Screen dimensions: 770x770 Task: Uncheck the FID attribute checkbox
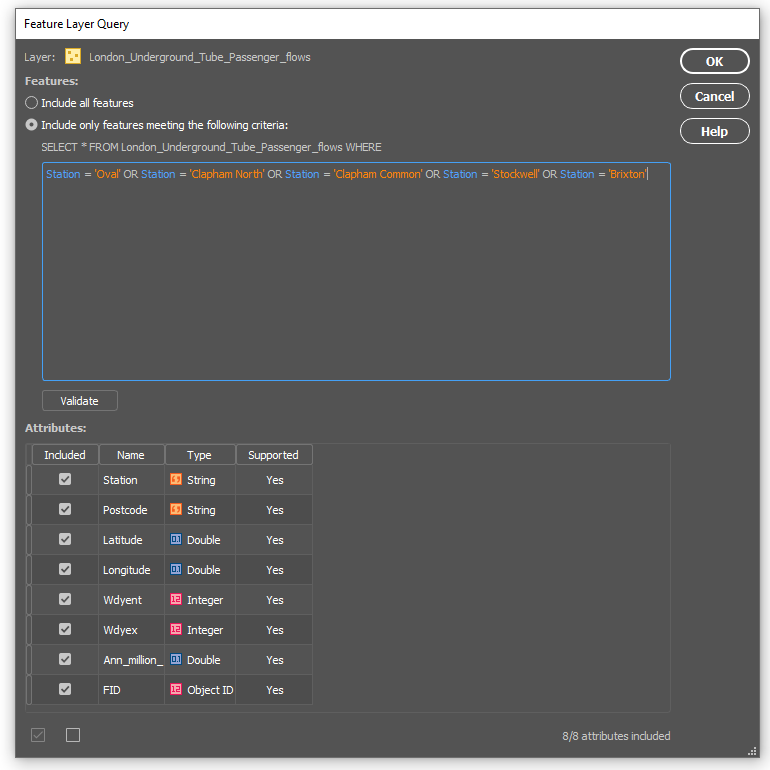pyautogui.click(x=65, y=689)
